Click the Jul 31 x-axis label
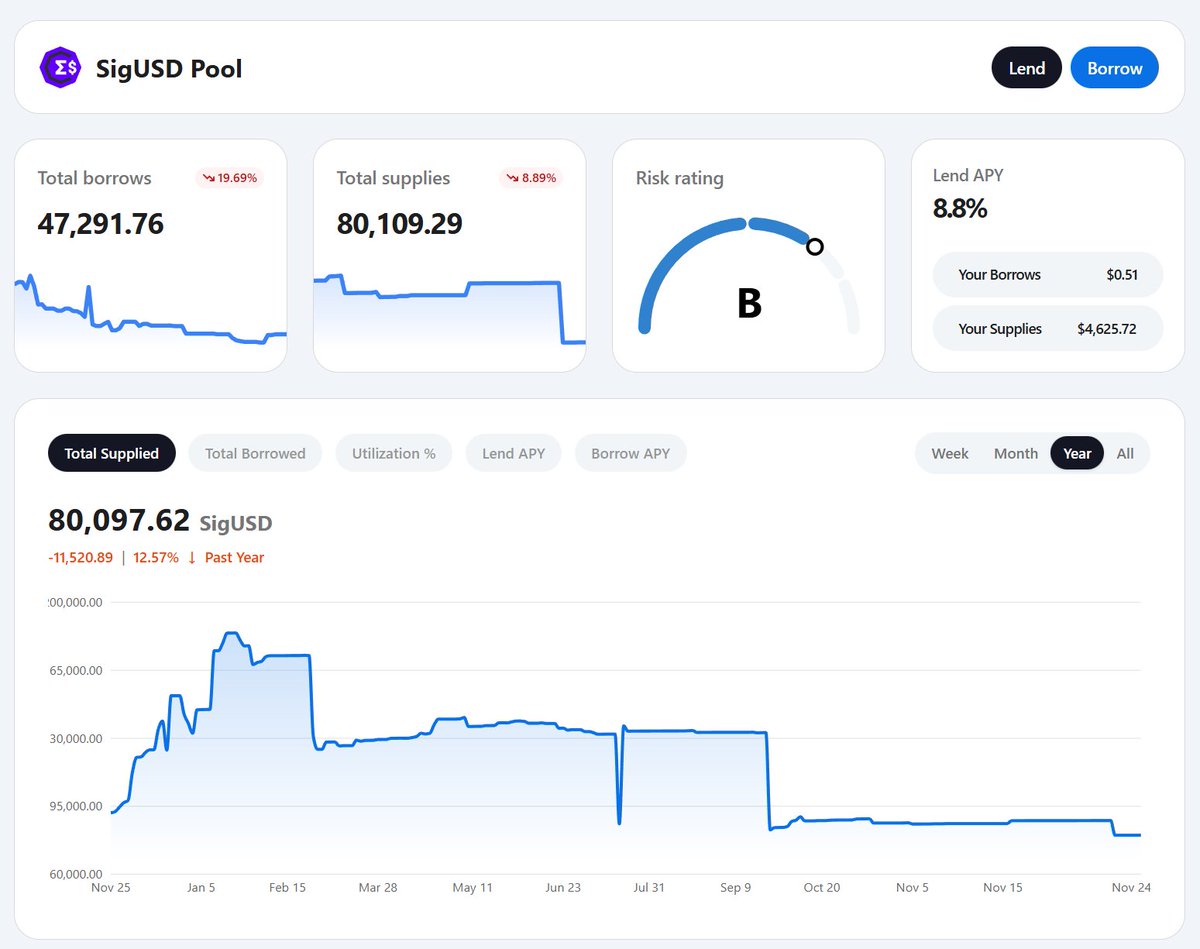The width and height of the screenshot is (1200, 949). coord(649,887)
